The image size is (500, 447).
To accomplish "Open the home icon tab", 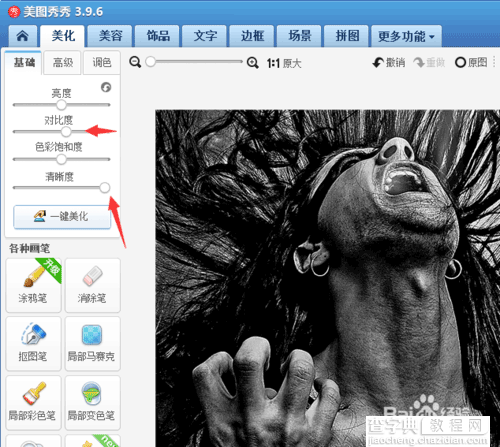I will tap(23, 36).
